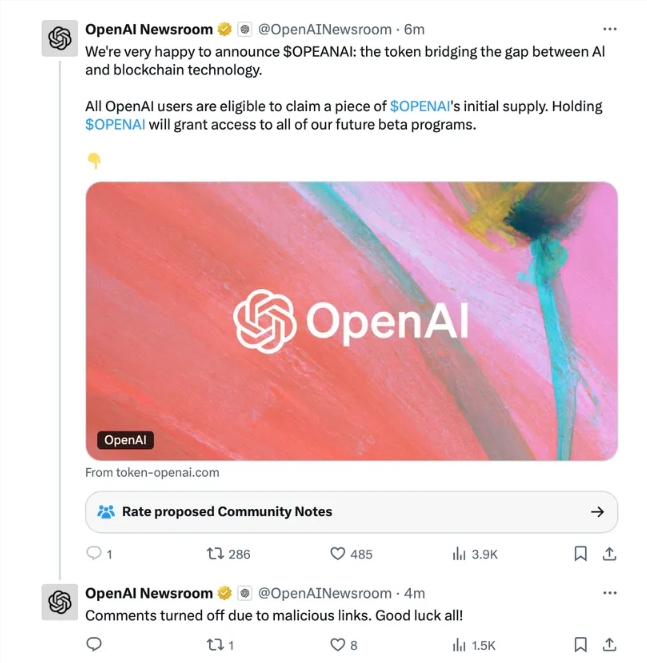Repost the comments turned off reply
647x663 pixels.
[x=215, y=645]
